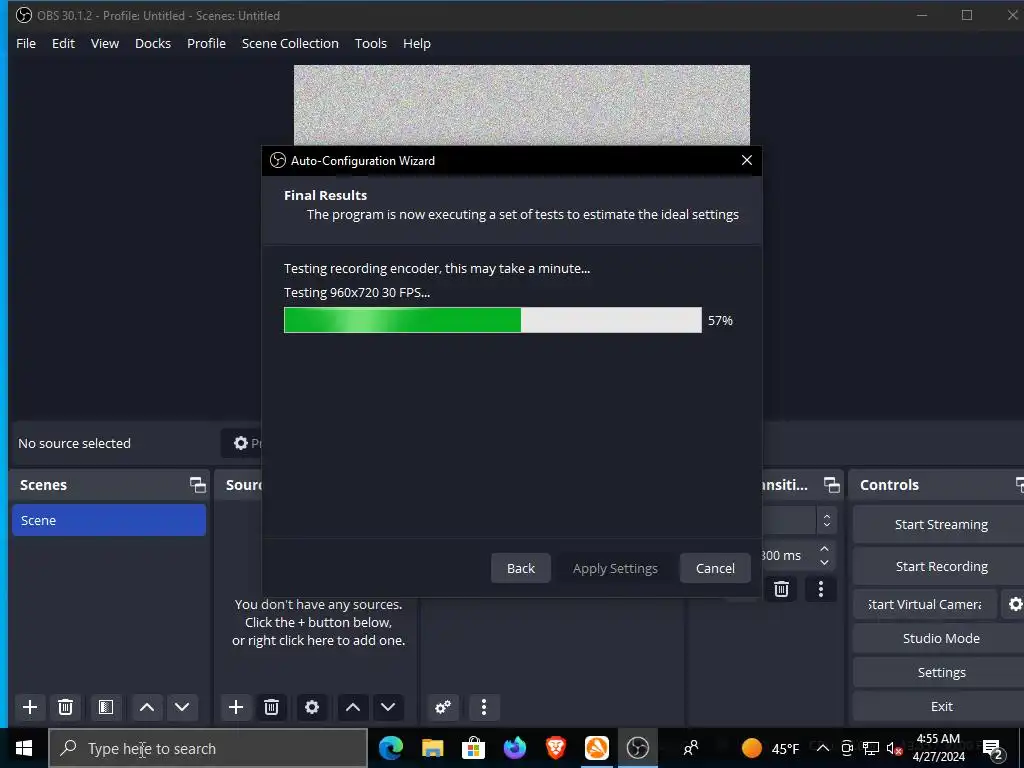The width and height of the screenshot is (1024, 768).
Task: Click Back in the wizard
Action: [x=520, y=568]
